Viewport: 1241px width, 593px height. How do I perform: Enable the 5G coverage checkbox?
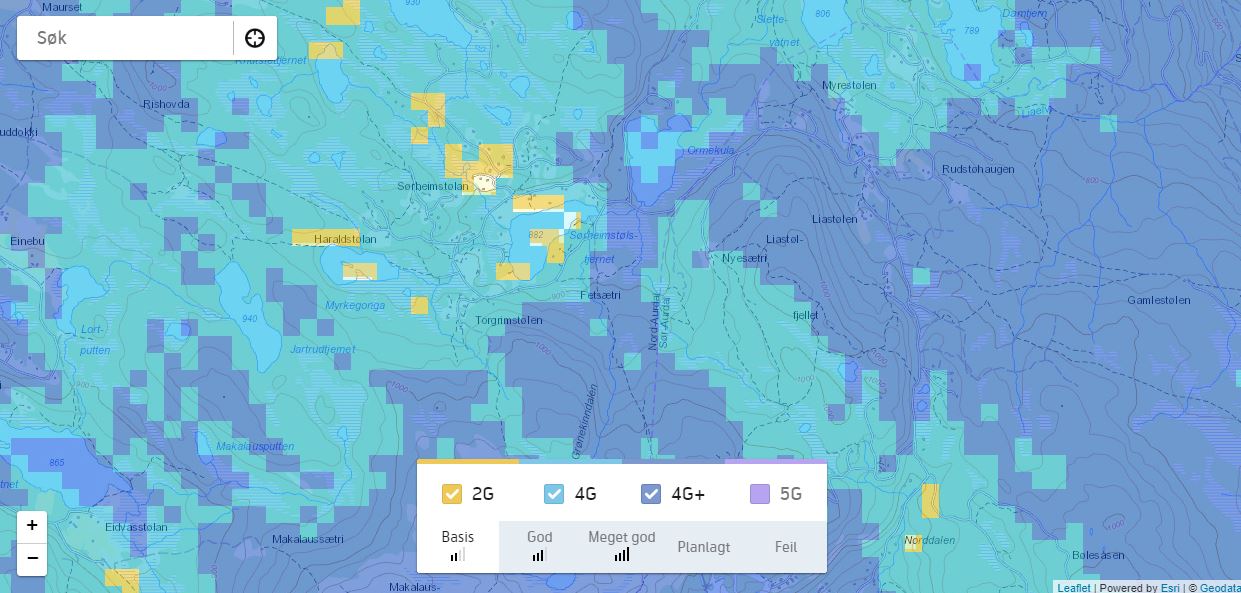point(759,494)
